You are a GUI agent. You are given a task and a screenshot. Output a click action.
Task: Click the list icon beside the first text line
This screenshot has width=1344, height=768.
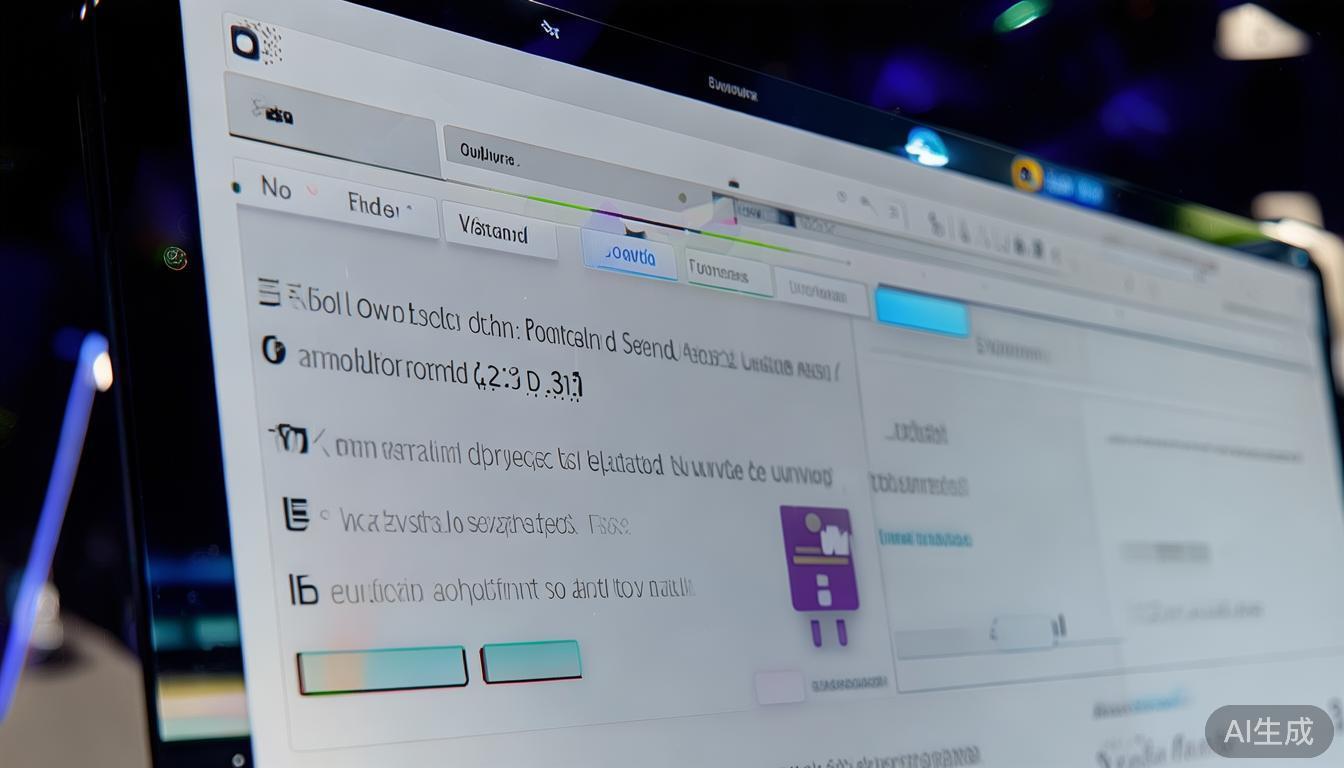point(270,292)
